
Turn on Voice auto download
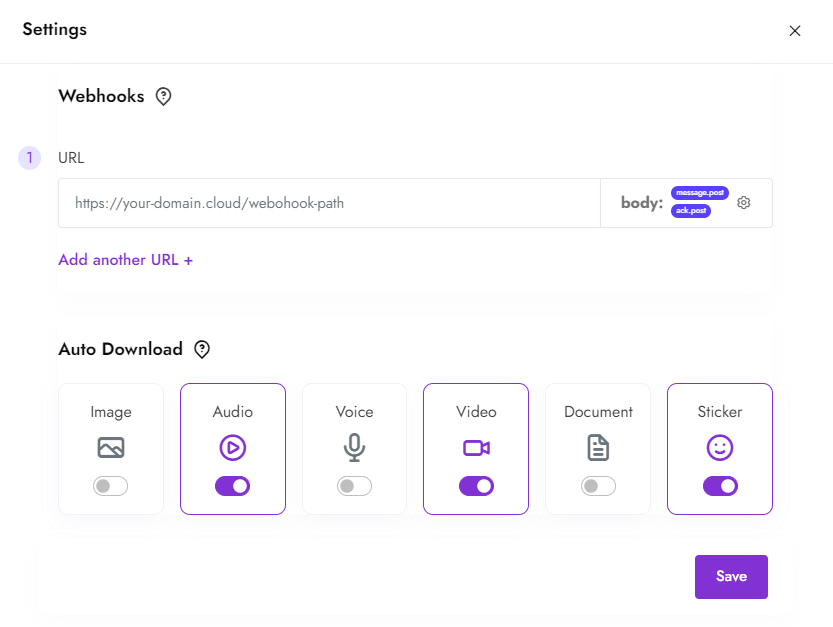tap(354, 486)
